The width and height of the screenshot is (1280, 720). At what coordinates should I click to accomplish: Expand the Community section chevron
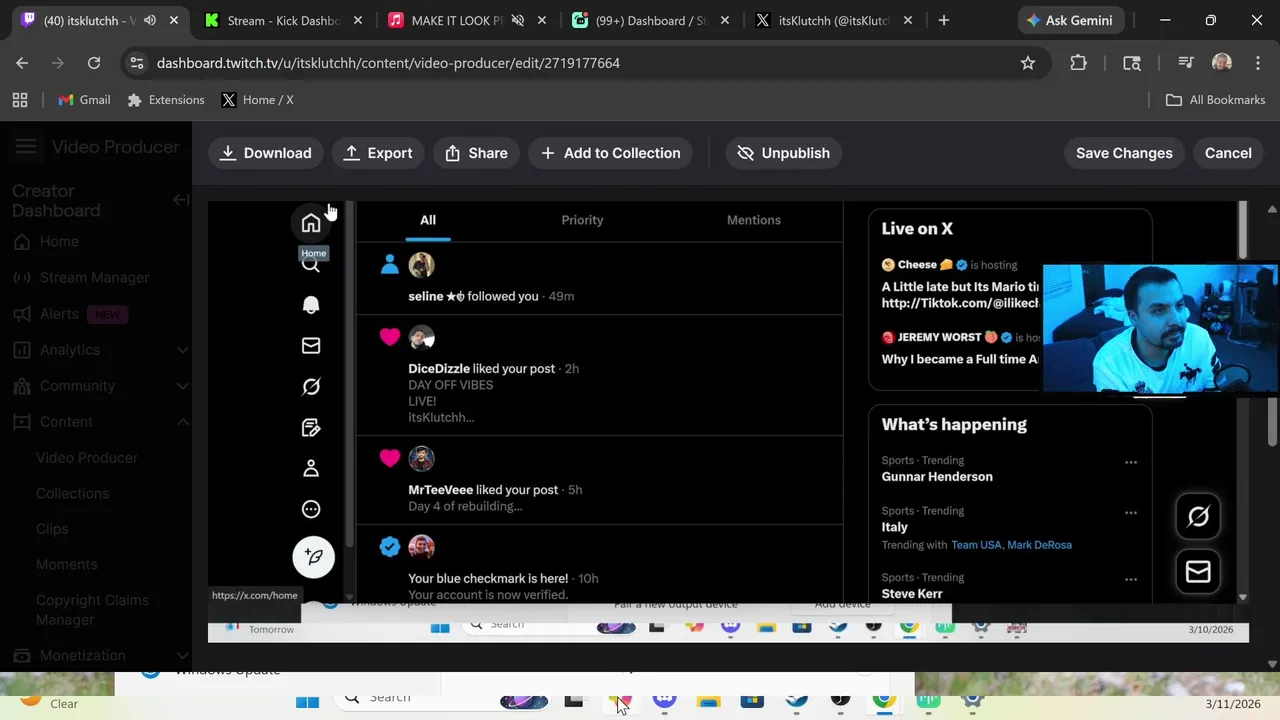(x=182, y=386)
